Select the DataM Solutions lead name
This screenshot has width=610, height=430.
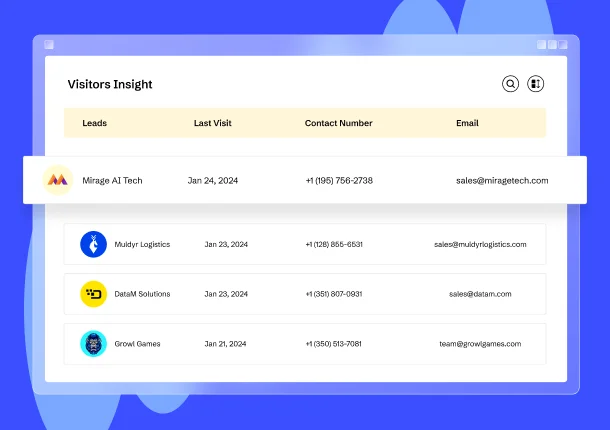click(142, 294)
